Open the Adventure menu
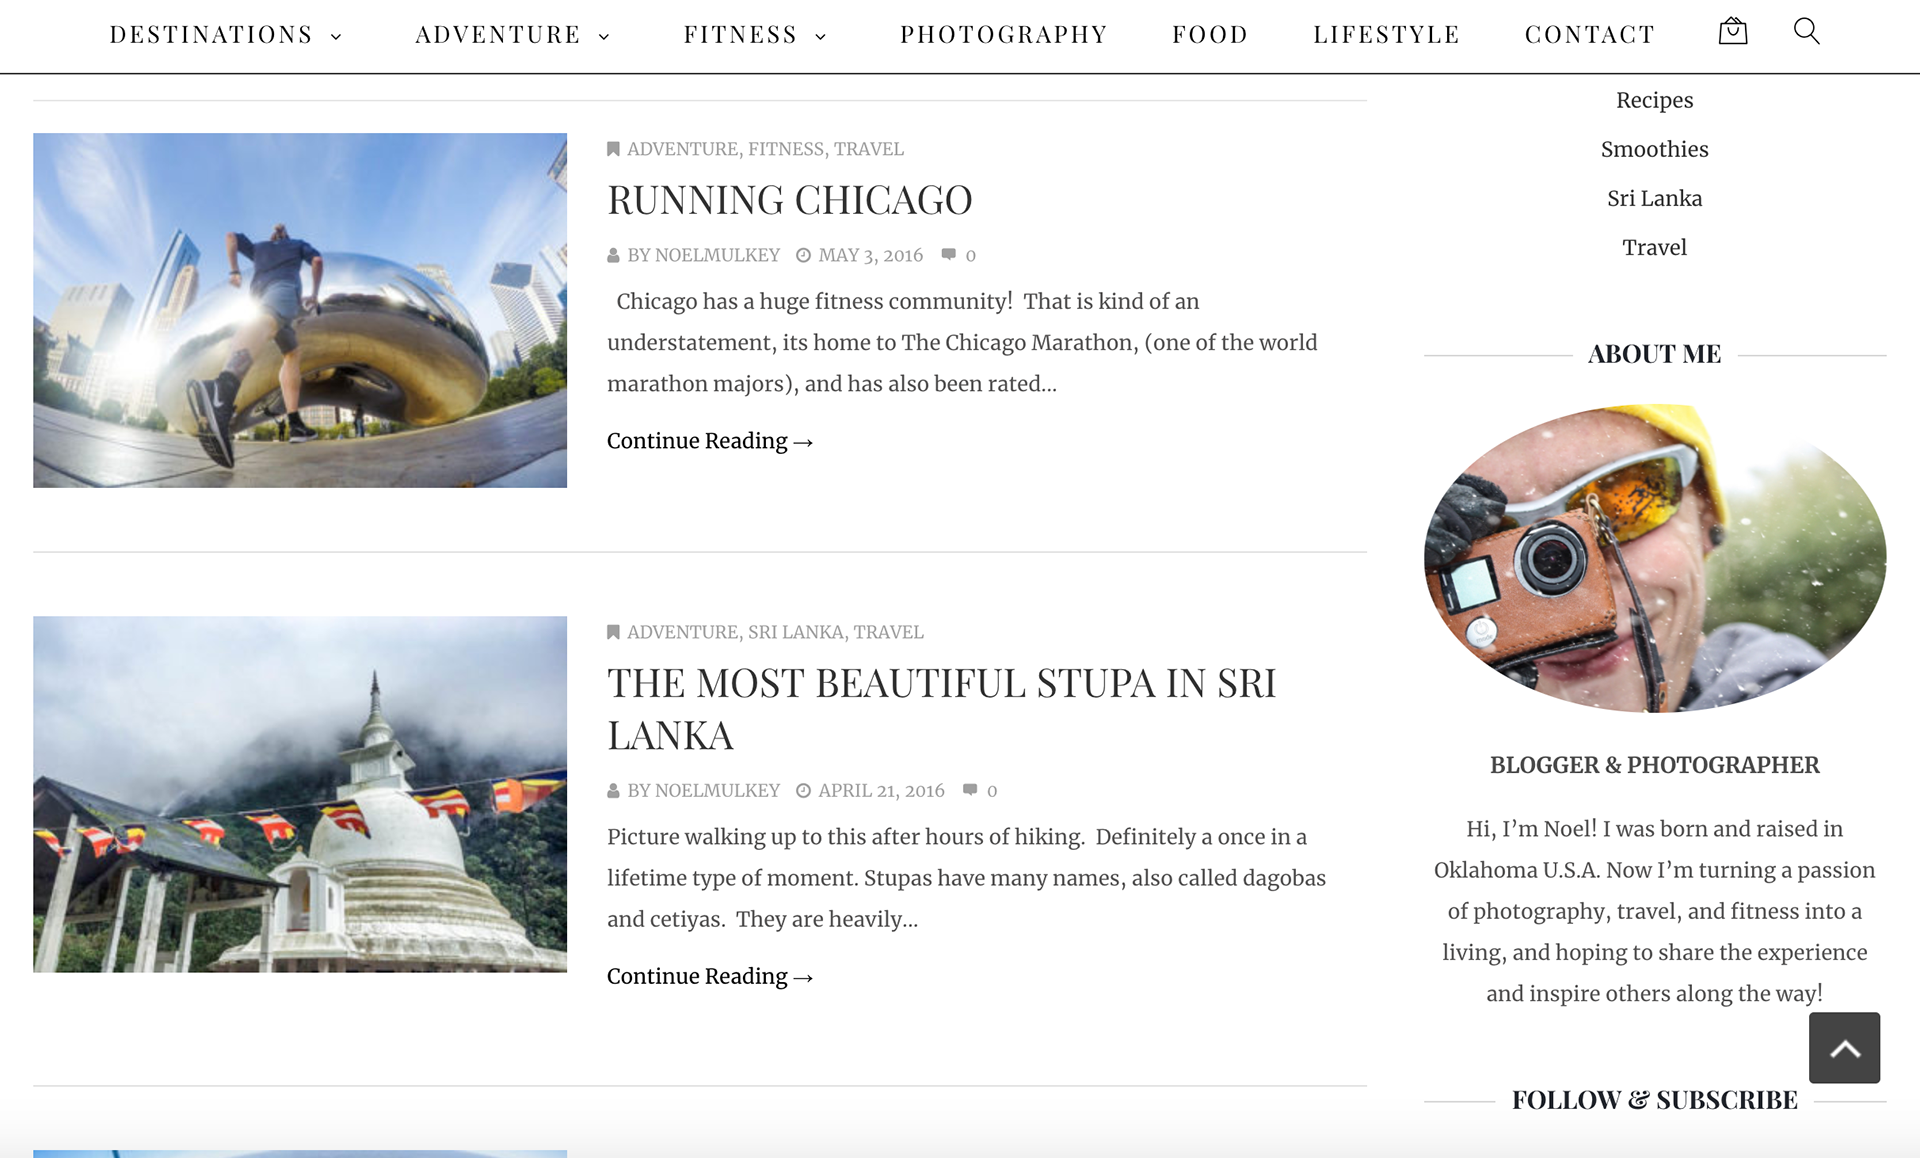1920x1158 pixels. pos(498,34)
